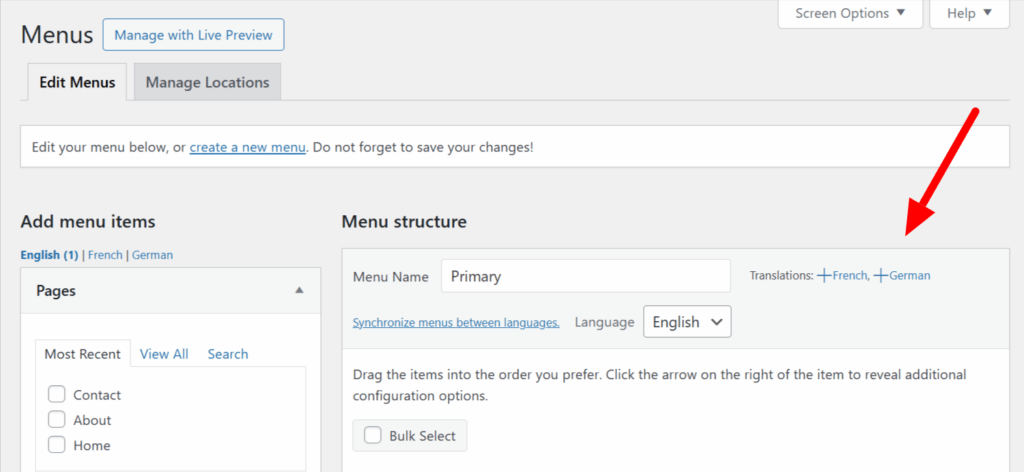The width and height of the screenshot is (1024, 472).
Task: Switch to the Search tab in Pages
Action: (x=228, y=354)
